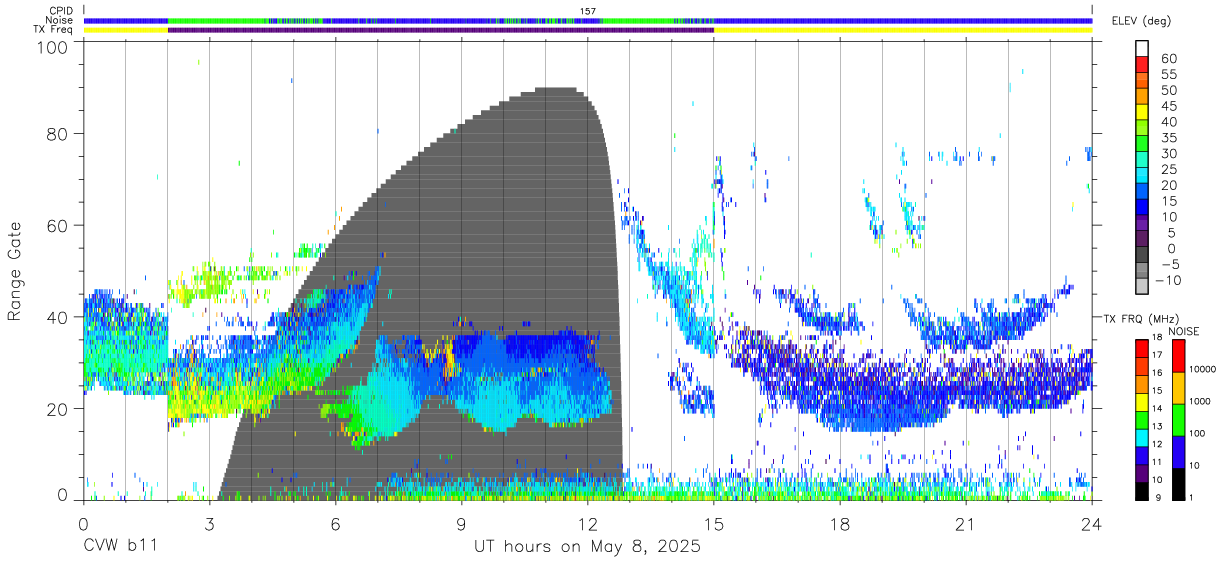The image size is (1228, 567).
Task: Select the blue 11–12 MHz swatch in TX FRQ scale
Action: (x=1142, y=455)
